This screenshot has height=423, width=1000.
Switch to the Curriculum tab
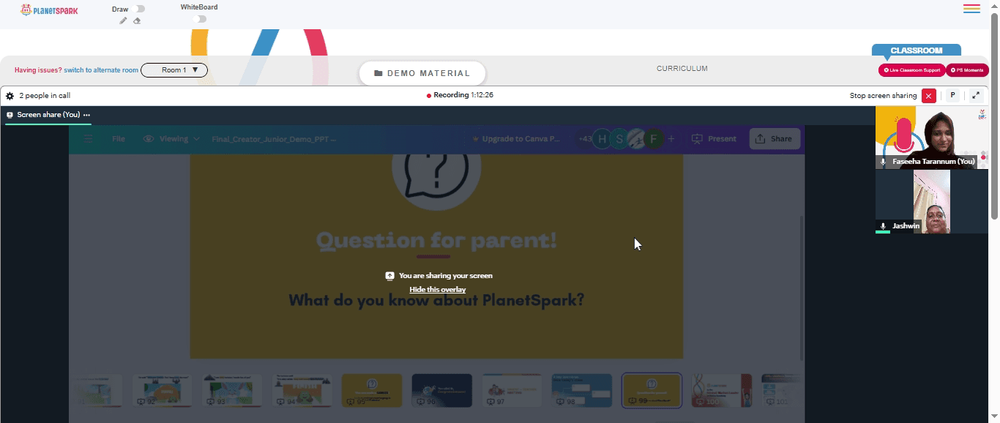pyautogui.click(x=682, y=68)
